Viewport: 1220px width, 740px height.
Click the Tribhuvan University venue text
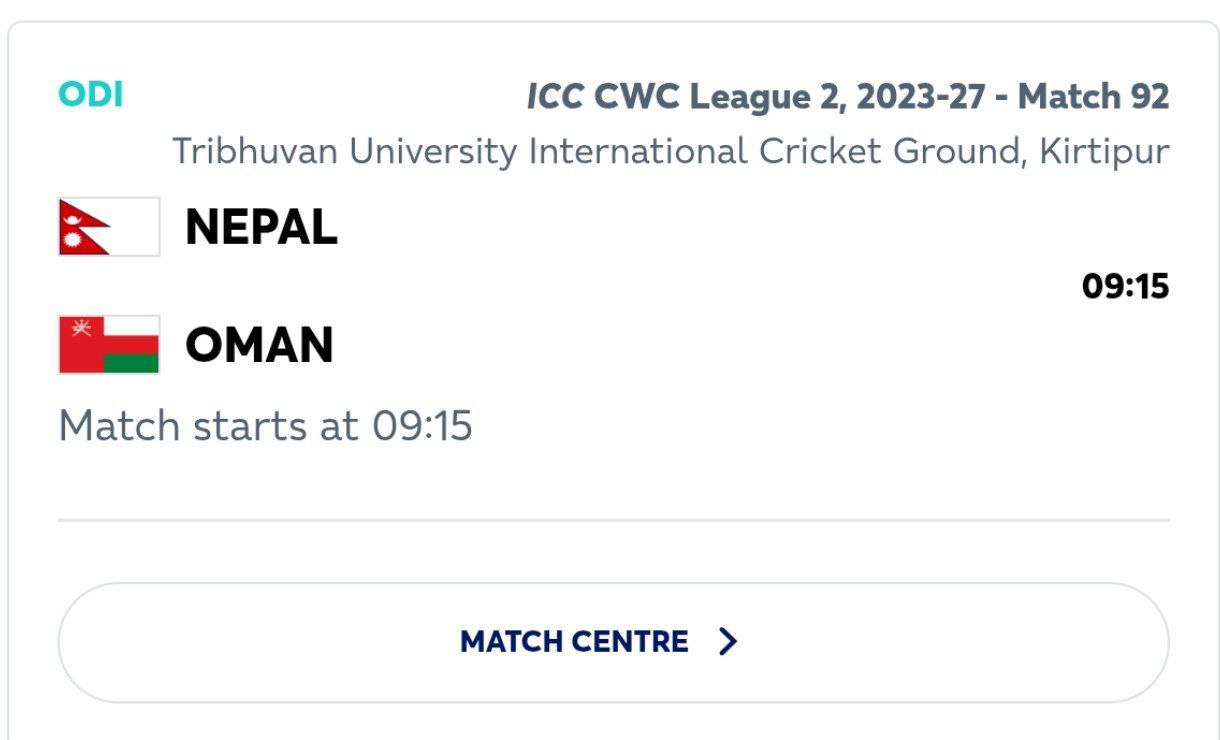tap(670, 152)
